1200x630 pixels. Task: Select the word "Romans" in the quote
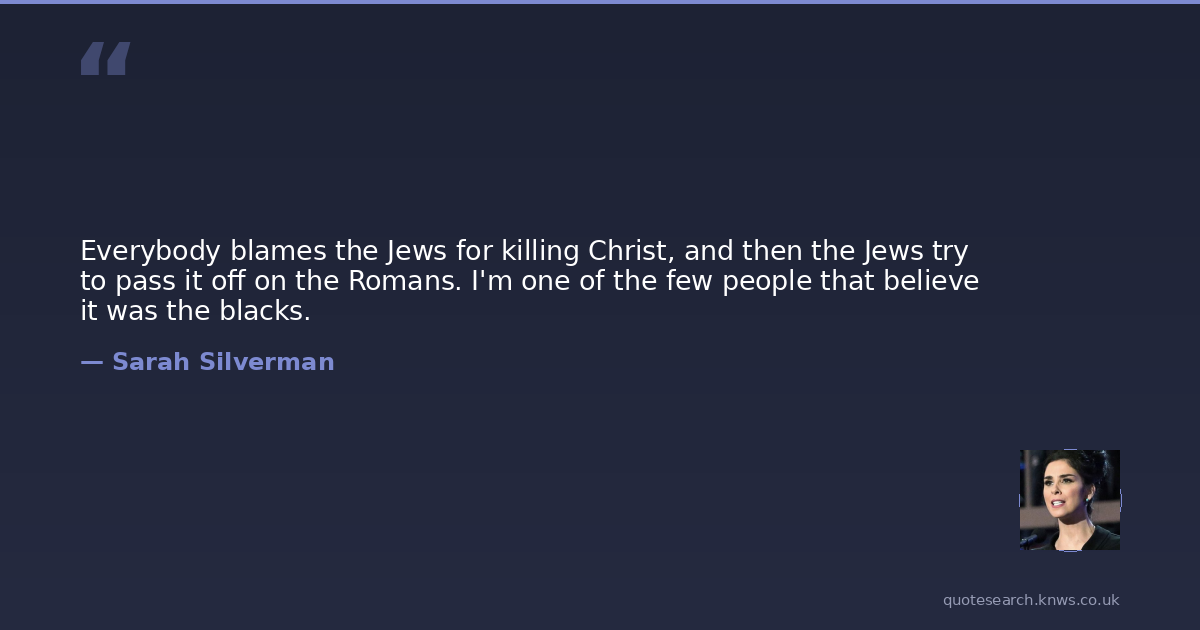coord(404,281)
